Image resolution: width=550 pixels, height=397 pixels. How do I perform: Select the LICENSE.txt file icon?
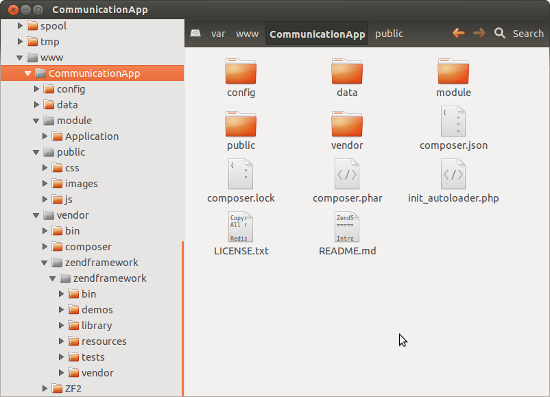(x=240, y=227)
